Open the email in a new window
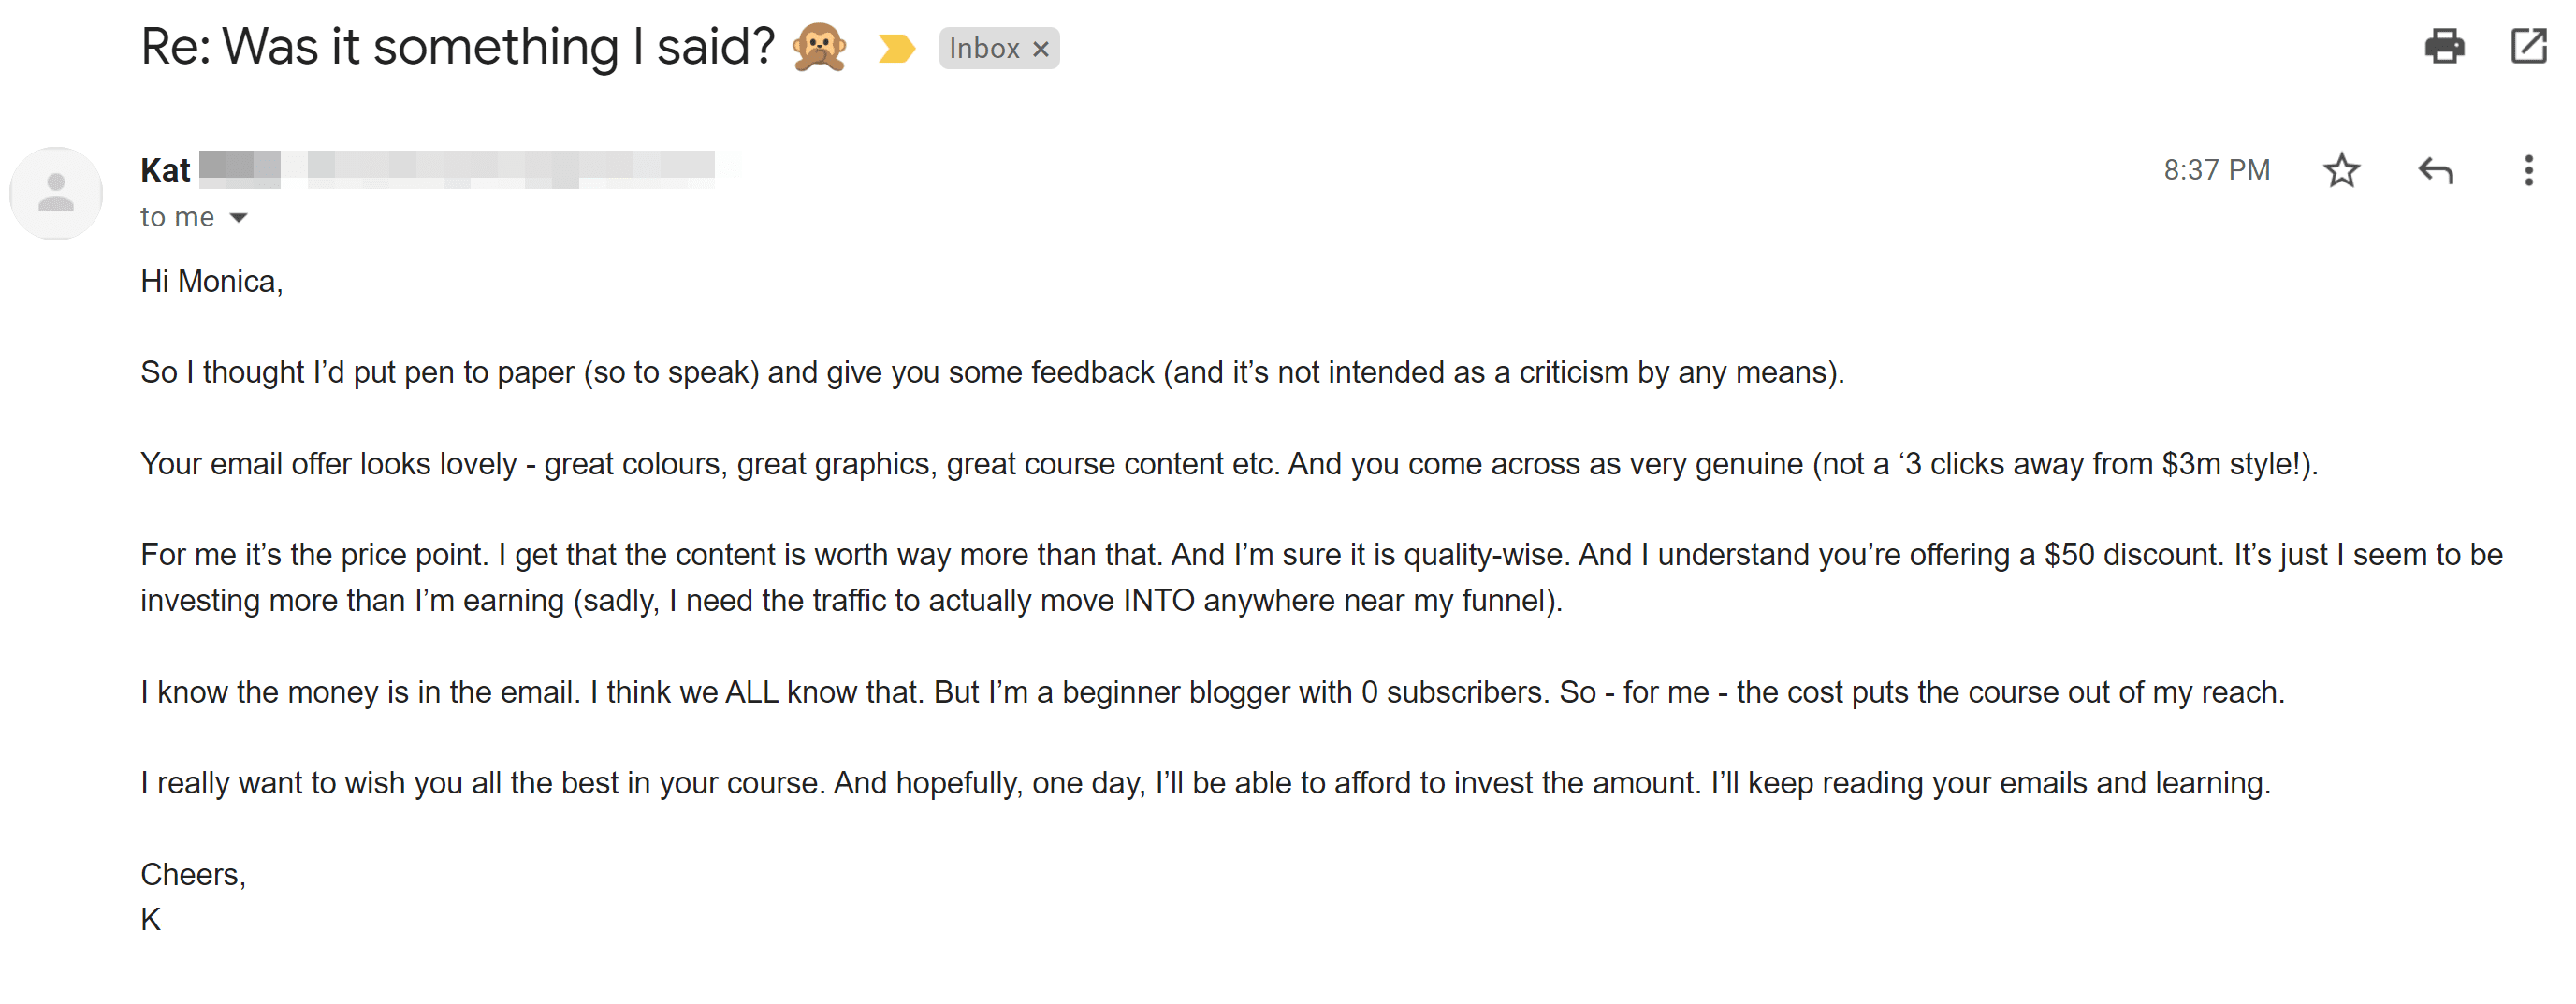This screenshot has height=1004, width=2576. click(x=2532, y=46)
